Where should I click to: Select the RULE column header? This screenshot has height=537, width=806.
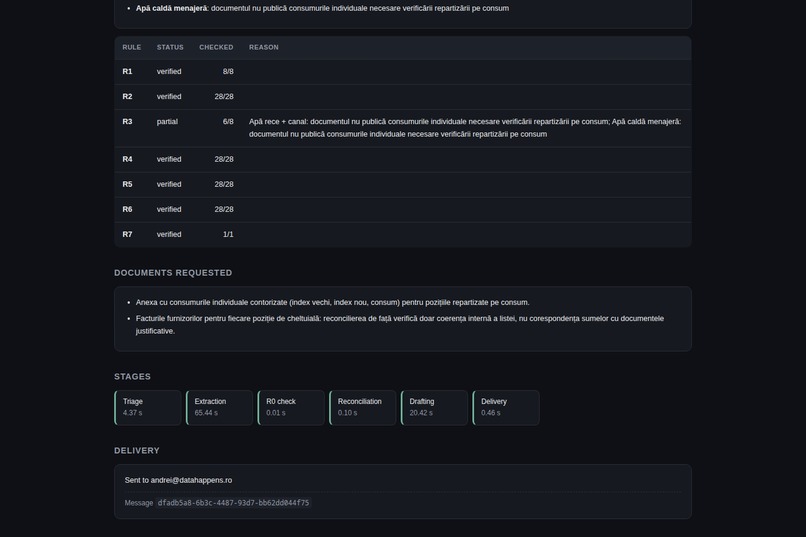coord(132,47)
